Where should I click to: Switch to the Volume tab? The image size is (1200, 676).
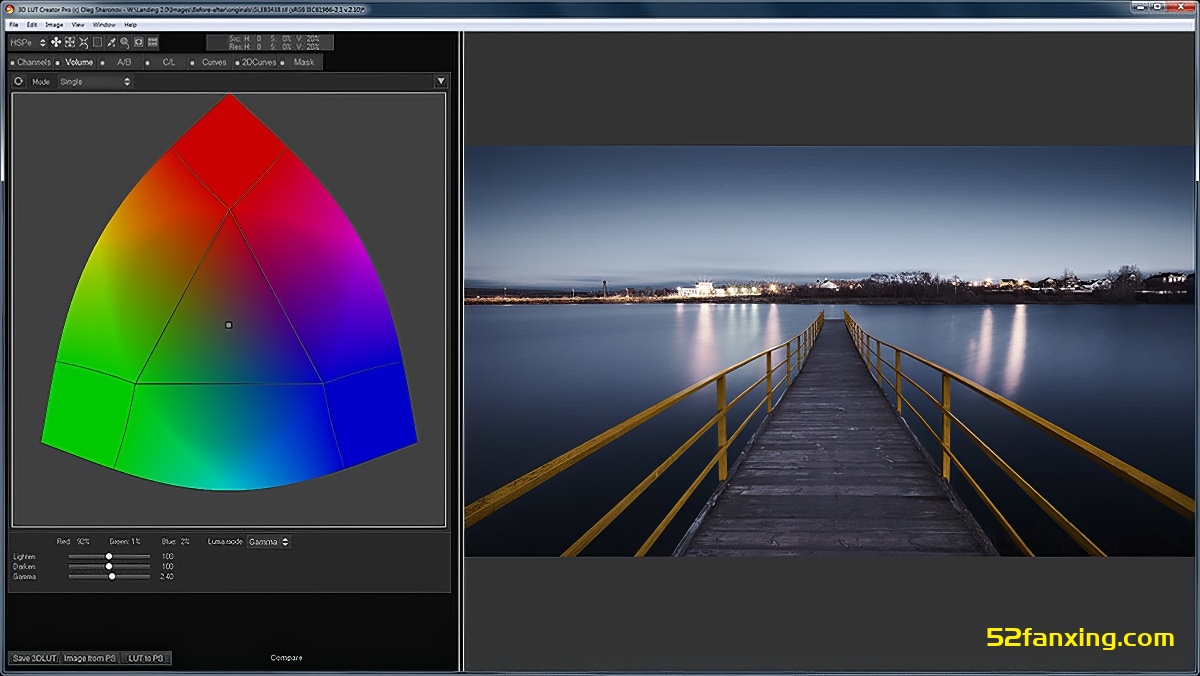[76, 62]
